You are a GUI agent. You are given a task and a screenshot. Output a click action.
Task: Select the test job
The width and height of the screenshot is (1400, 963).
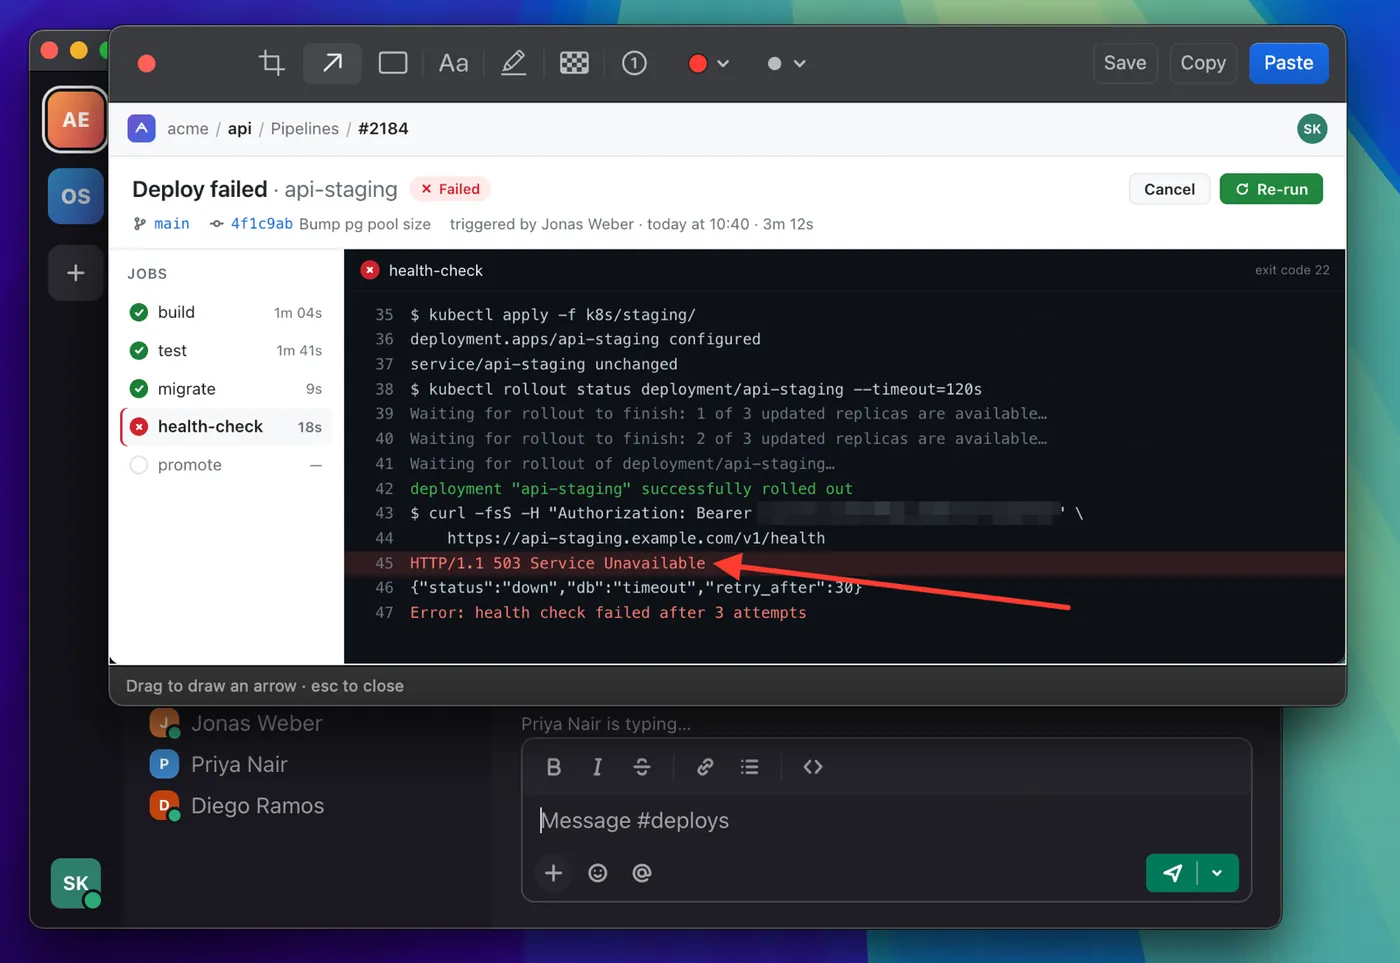tap(226, 350)
